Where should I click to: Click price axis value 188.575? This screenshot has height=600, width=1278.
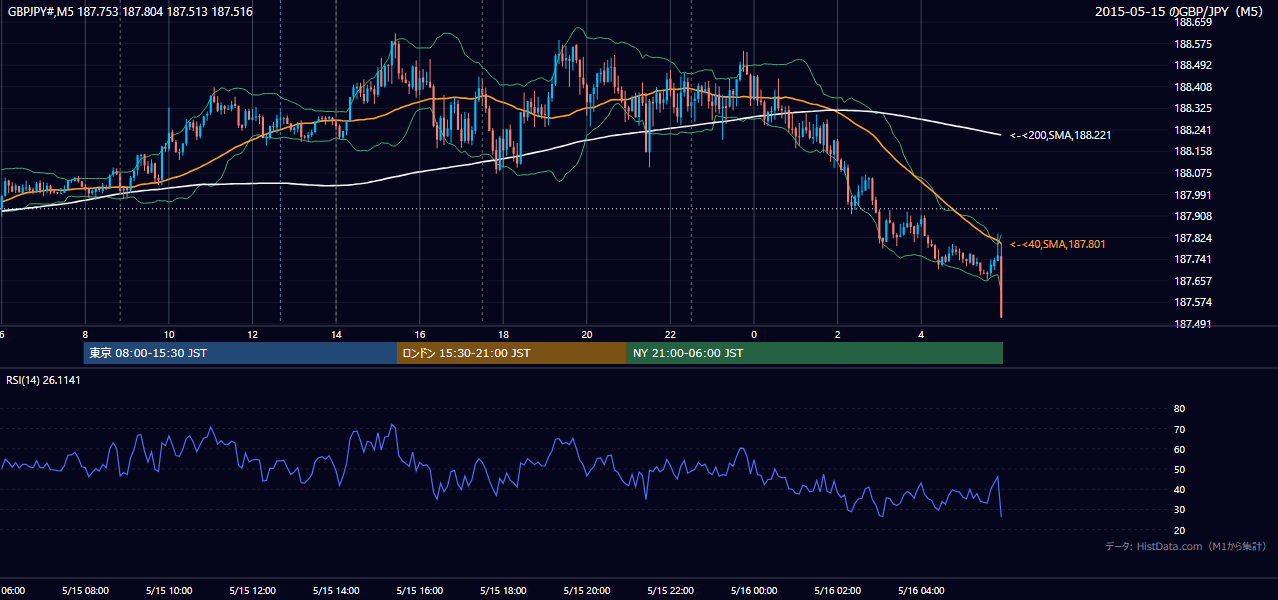coord(1192,44)
